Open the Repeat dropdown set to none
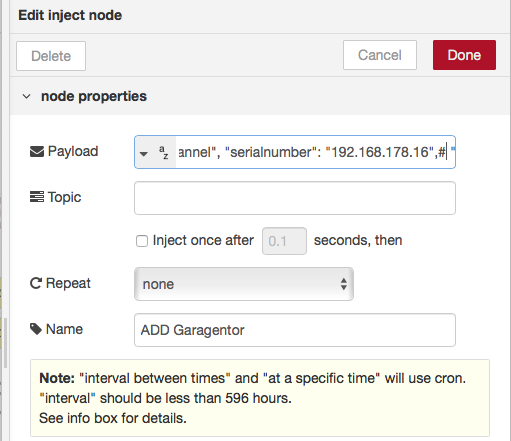511x441 pixels. click(x=244, y=284)
